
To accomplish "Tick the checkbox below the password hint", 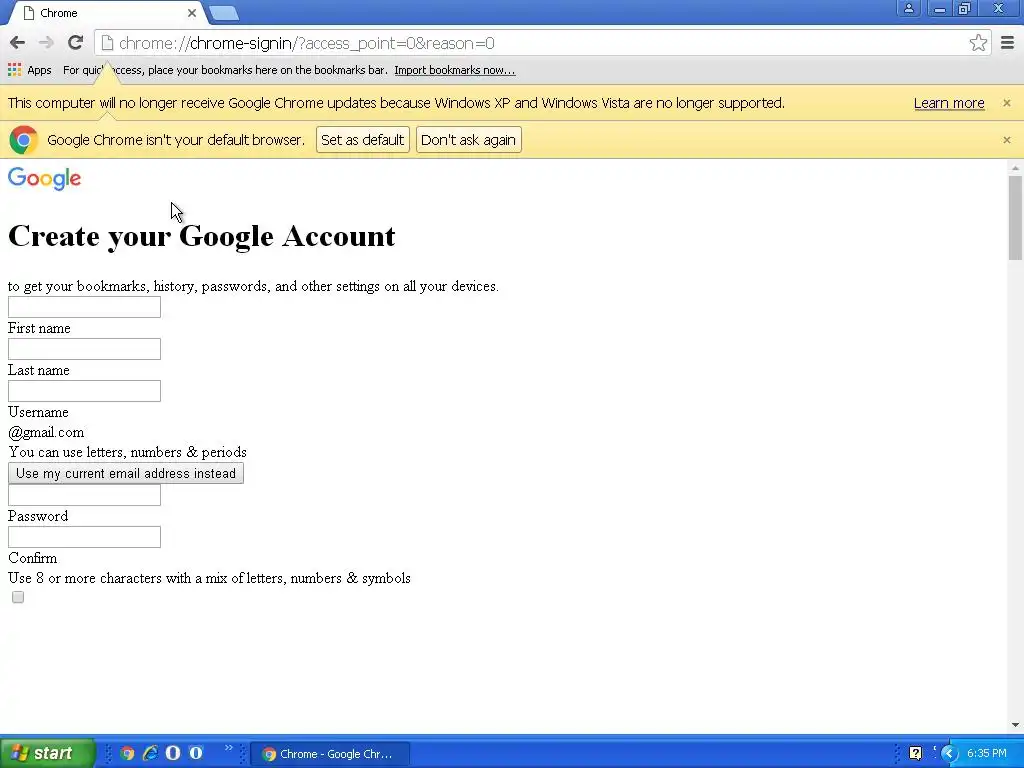I will tap(18, 597).
